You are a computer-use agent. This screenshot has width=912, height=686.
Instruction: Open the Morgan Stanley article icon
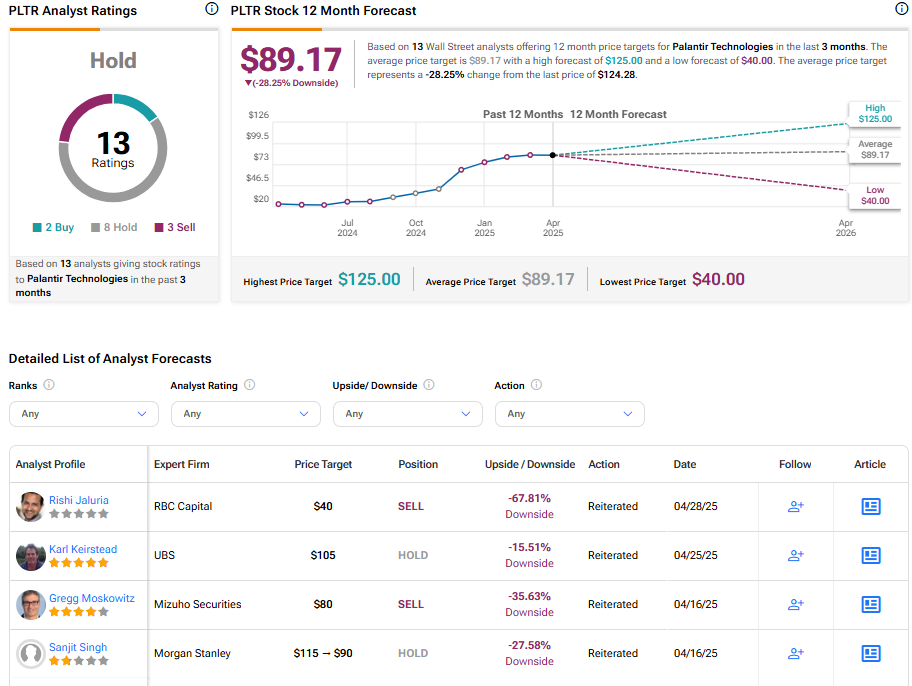point(871,653)
